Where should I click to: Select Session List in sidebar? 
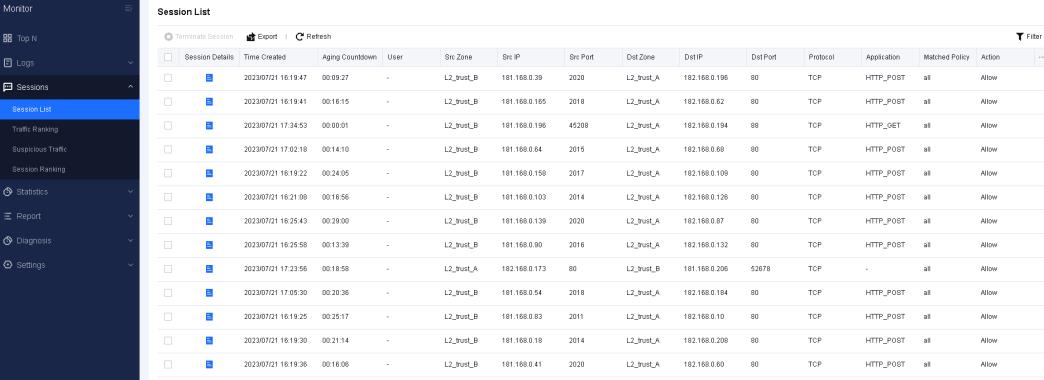click(x=69, y=109)
